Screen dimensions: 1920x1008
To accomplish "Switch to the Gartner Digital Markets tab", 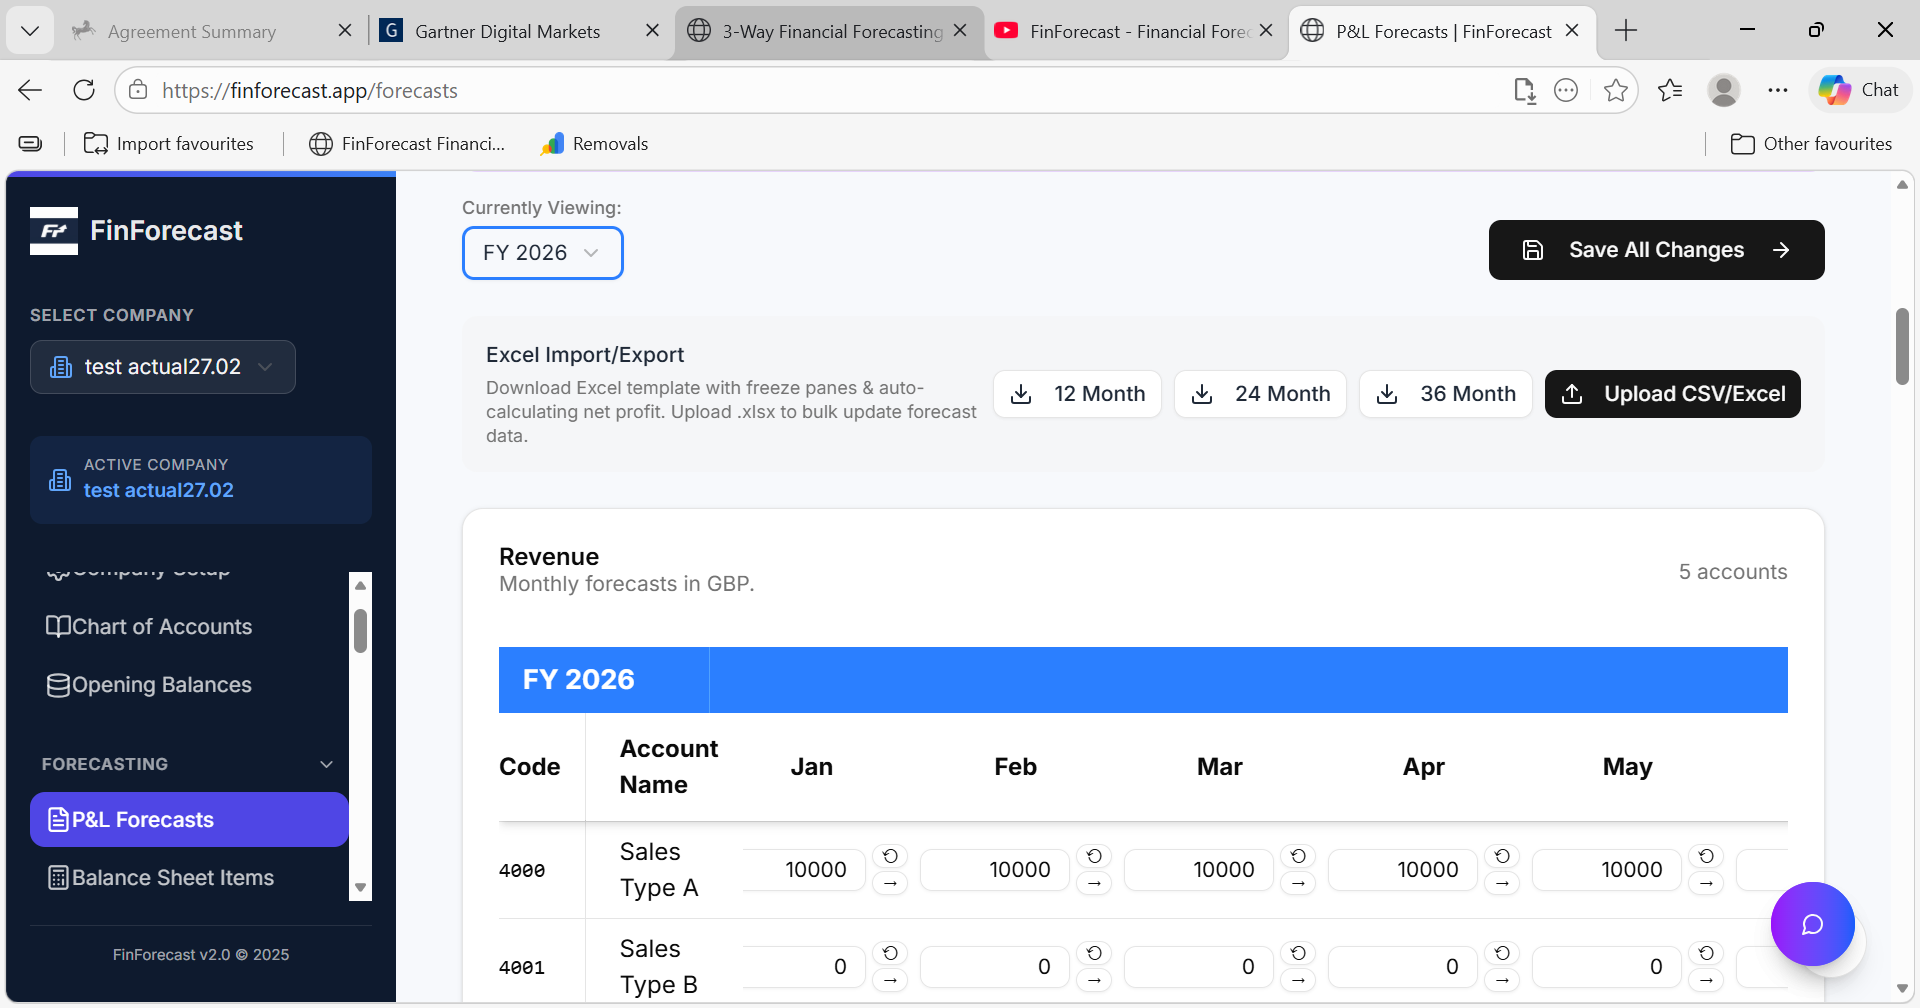I will [508, 32].
